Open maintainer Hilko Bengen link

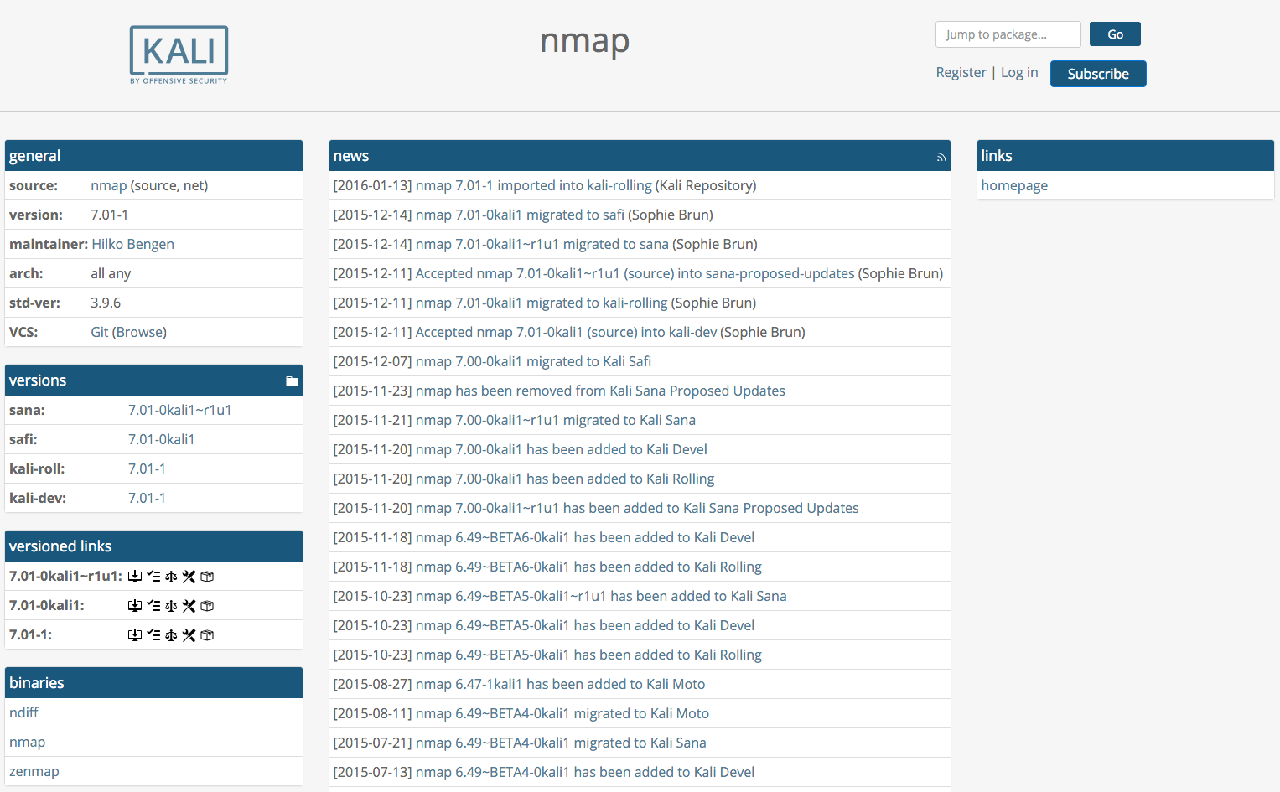coord(131,244)
